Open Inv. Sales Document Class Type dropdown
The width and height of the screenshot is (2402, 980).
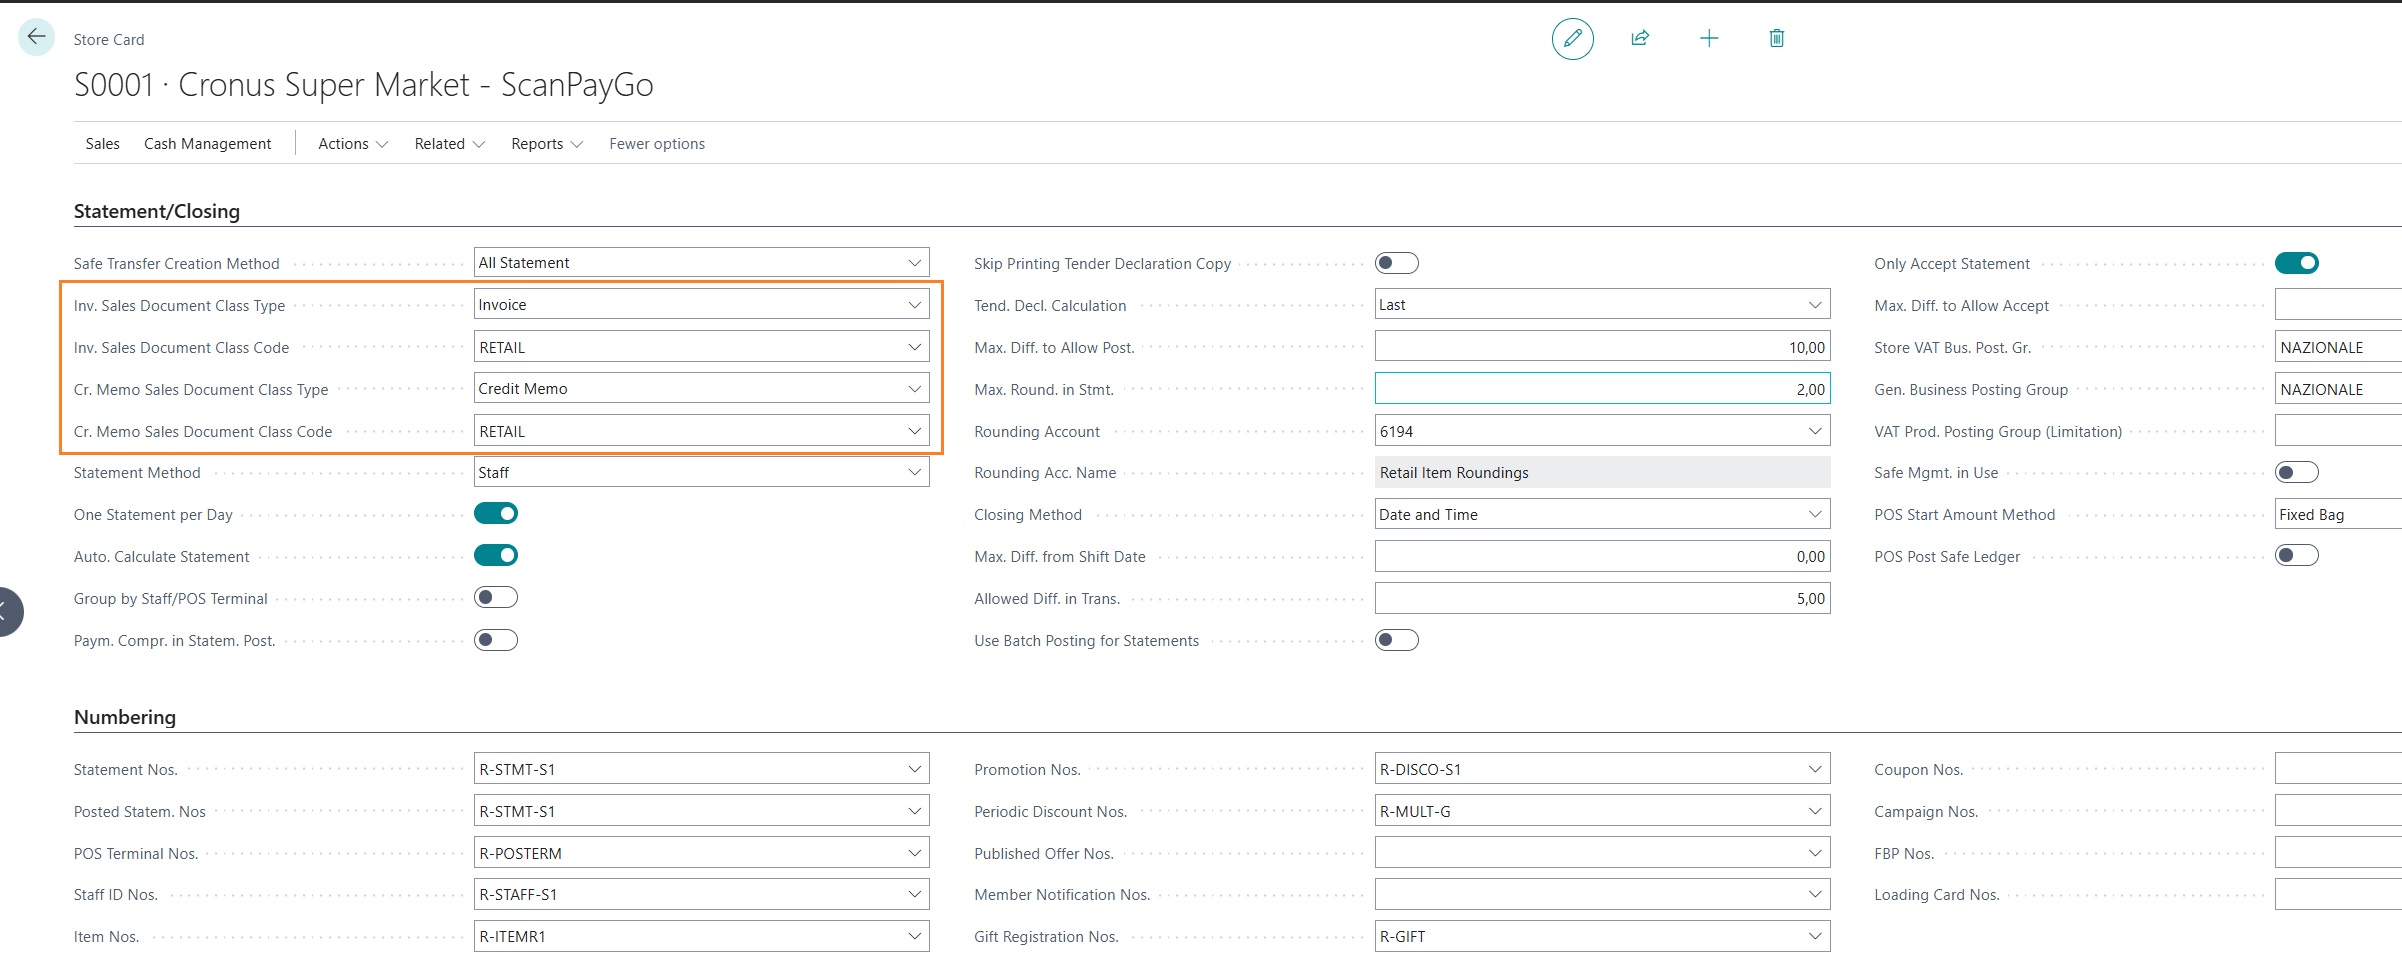click(914, 305)
